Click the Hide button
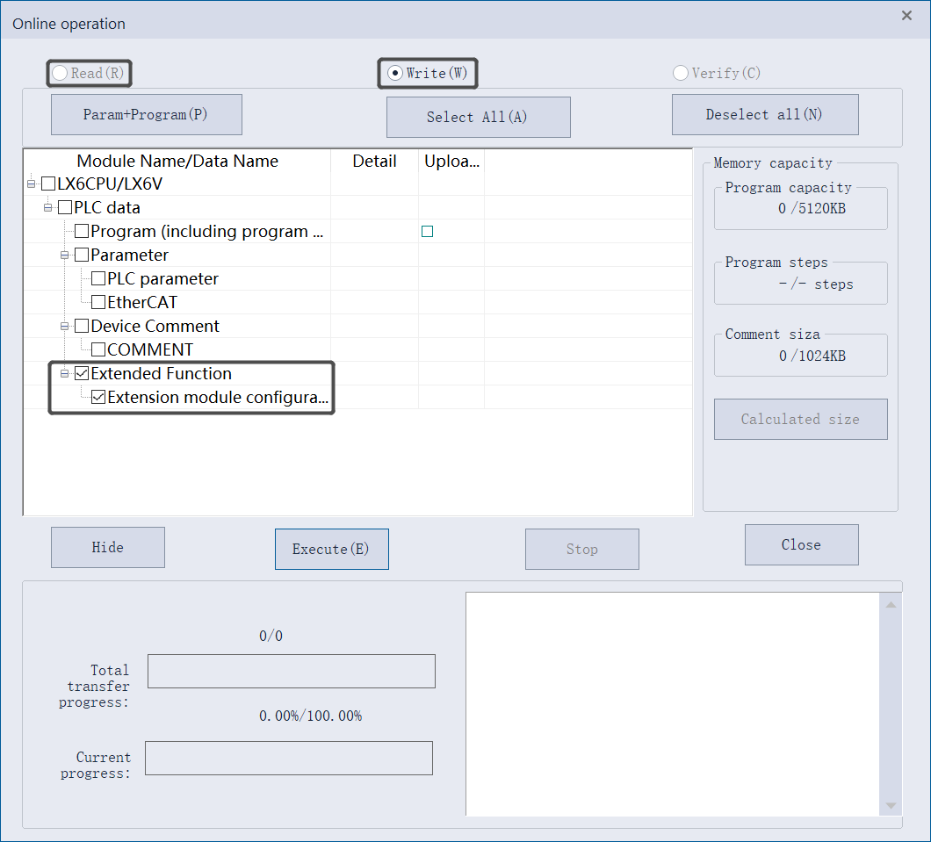This screenshot has width=931, height=842. coord(108,547)
